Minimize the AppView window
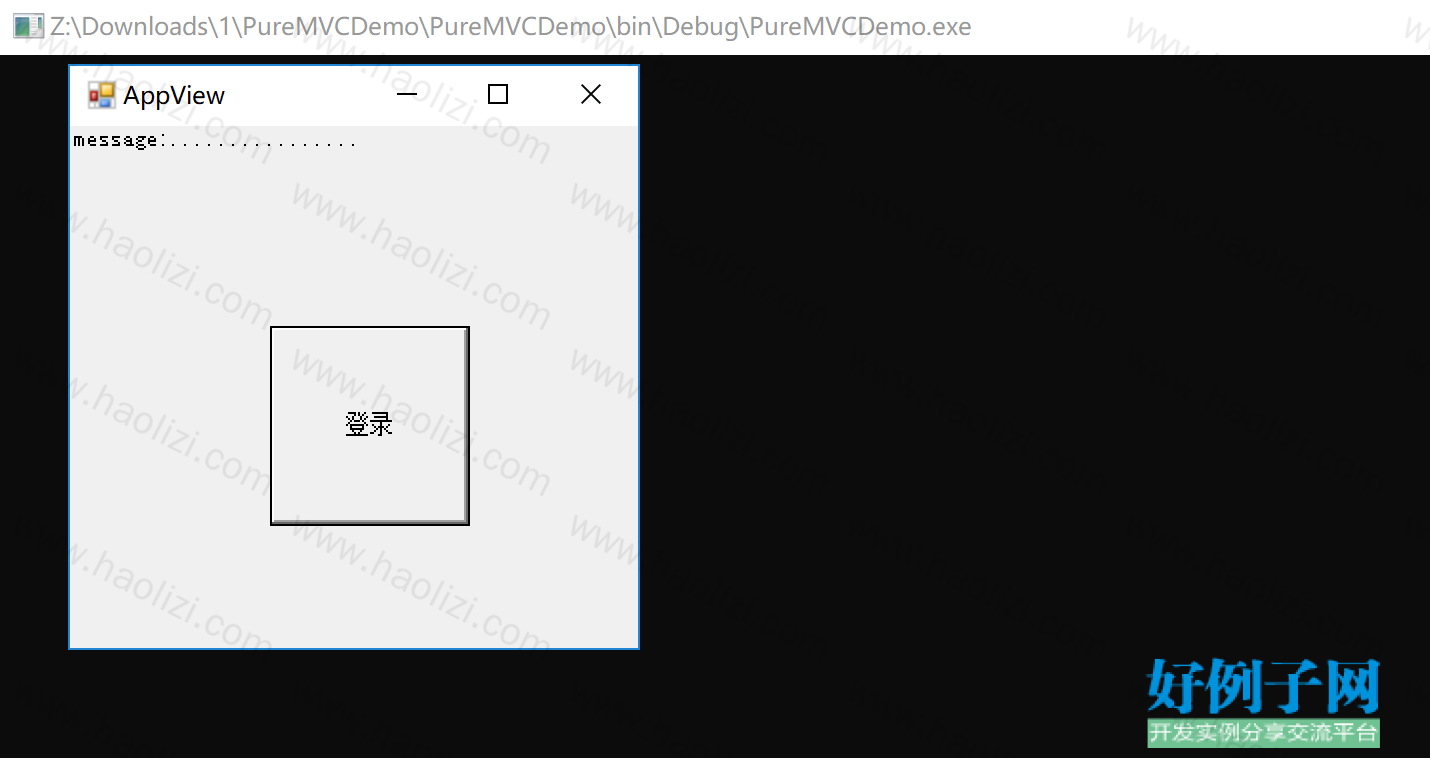1430x758 pixels. 406,95
